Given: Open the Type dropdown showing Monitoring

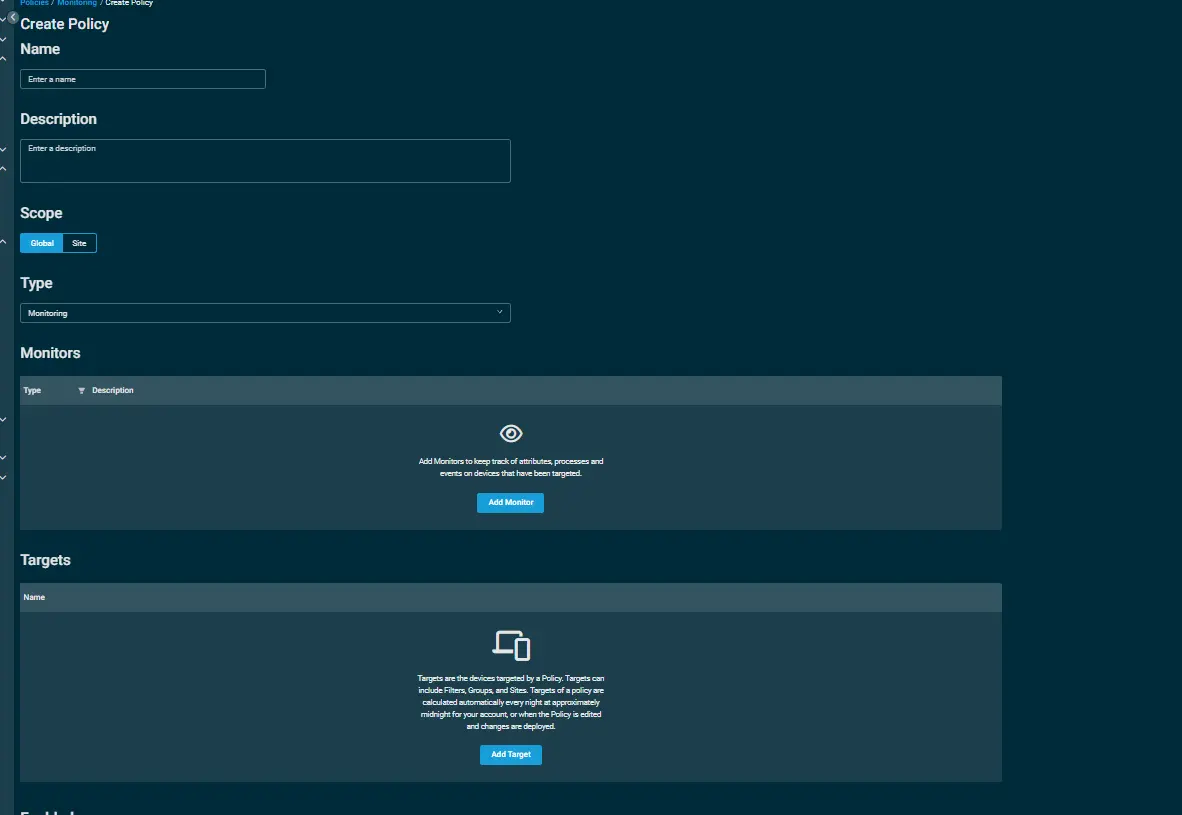Looking at the screenshot, I should tap(265, 313).
